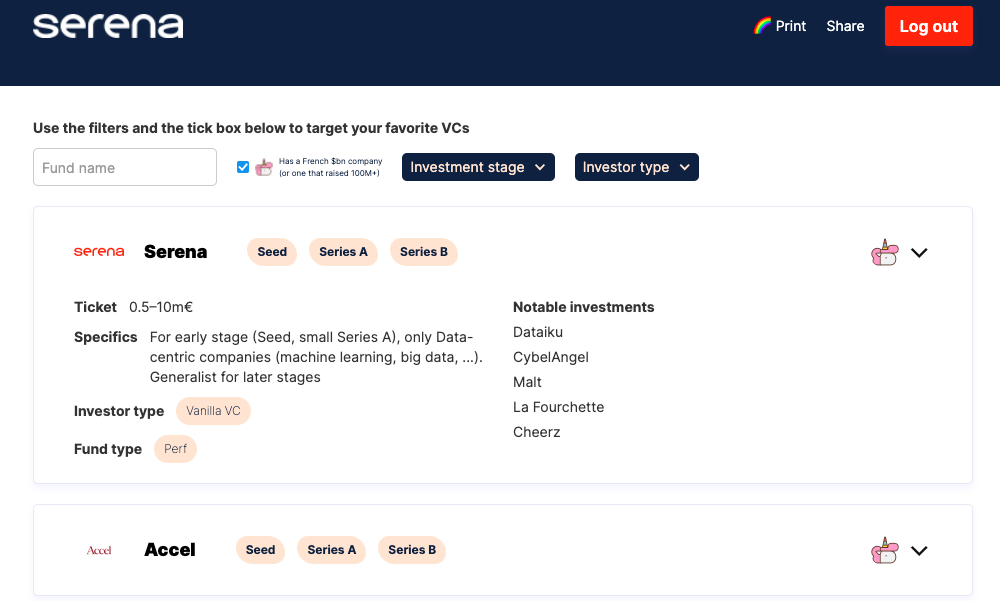The width and height of the screenshot is (1000, 601).
Task: Click the unicorn icon on Accel card
Action: [x=885, y=551]
